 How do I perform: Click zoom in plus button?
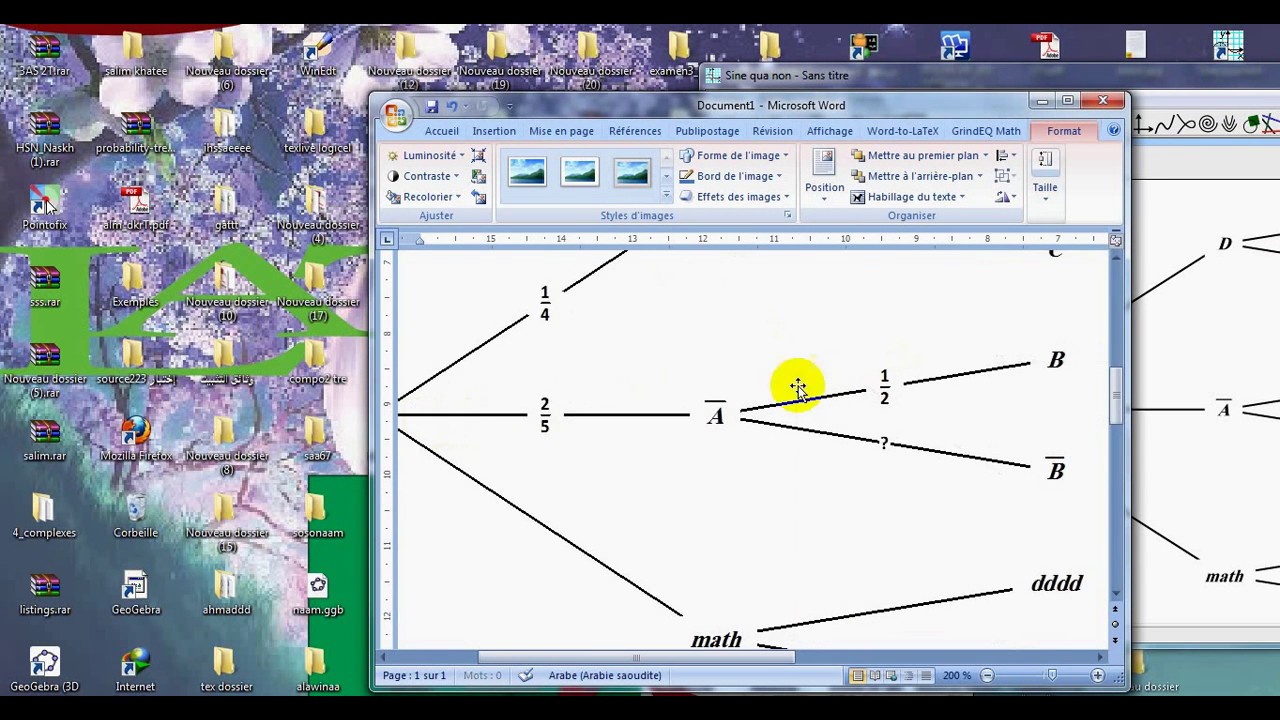tap(1097, 676)
